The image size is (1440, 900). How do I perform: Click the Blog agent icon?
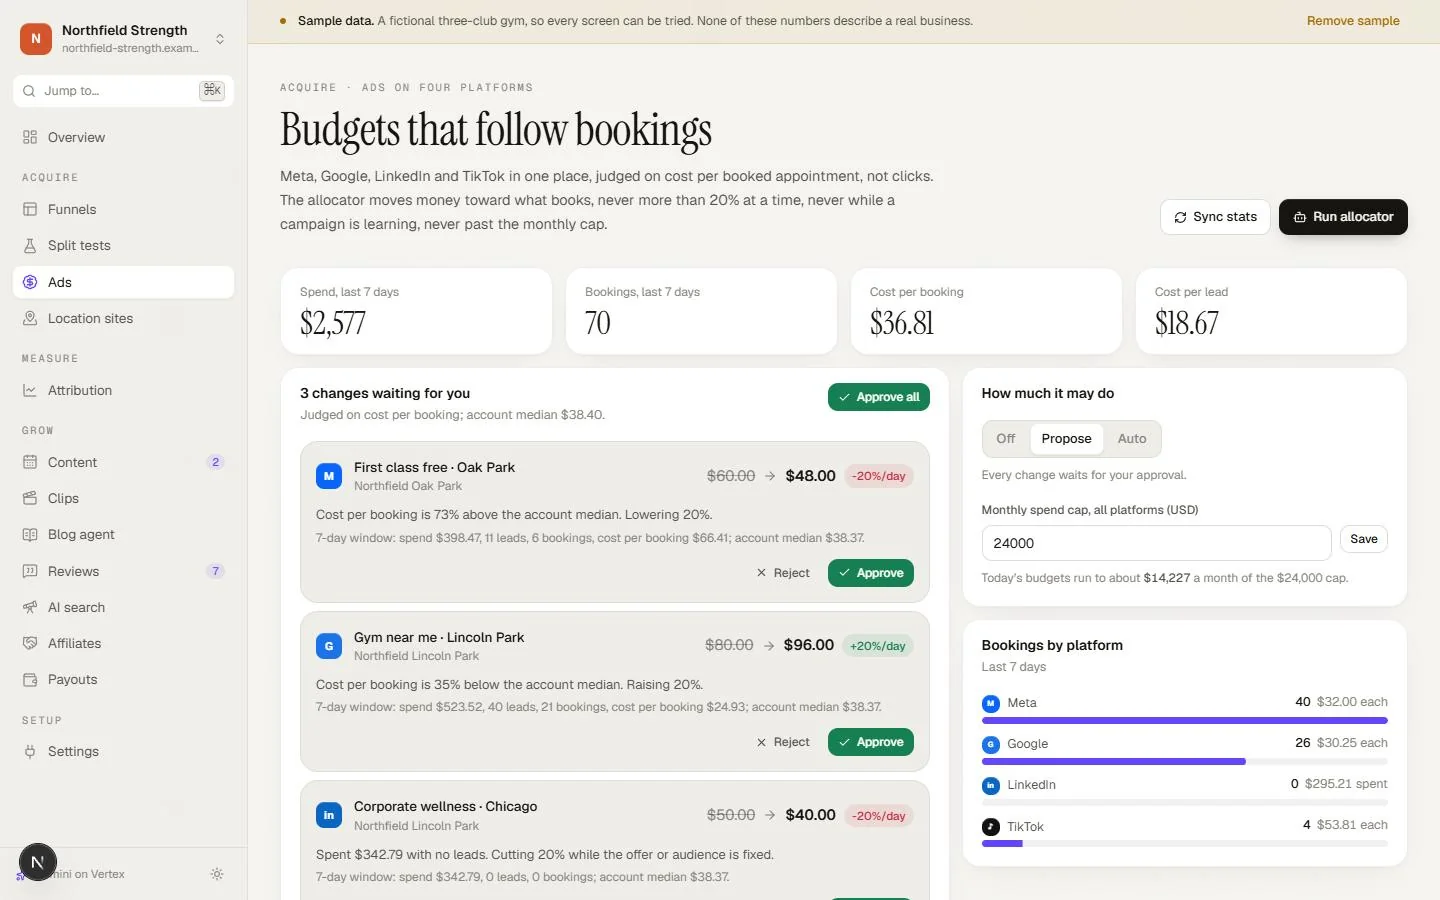(30, 534)
